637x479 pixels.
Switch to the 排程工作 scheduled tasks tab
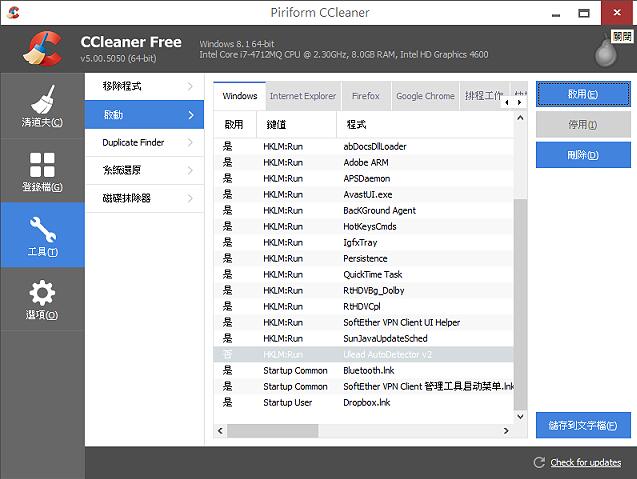(x=483, y=96)
